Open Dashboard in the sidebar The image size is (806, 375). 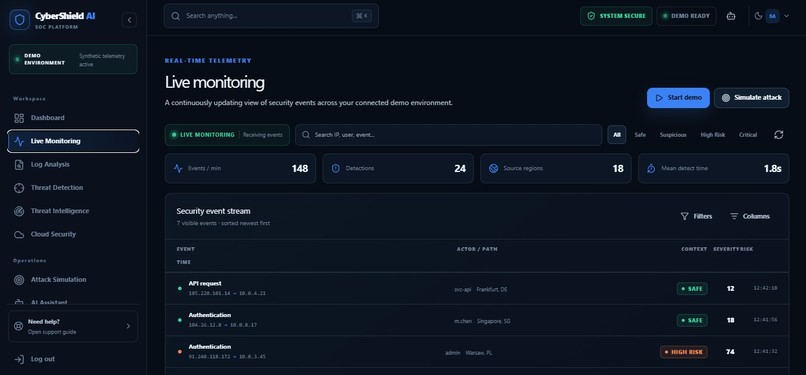(x=73, y=118)
